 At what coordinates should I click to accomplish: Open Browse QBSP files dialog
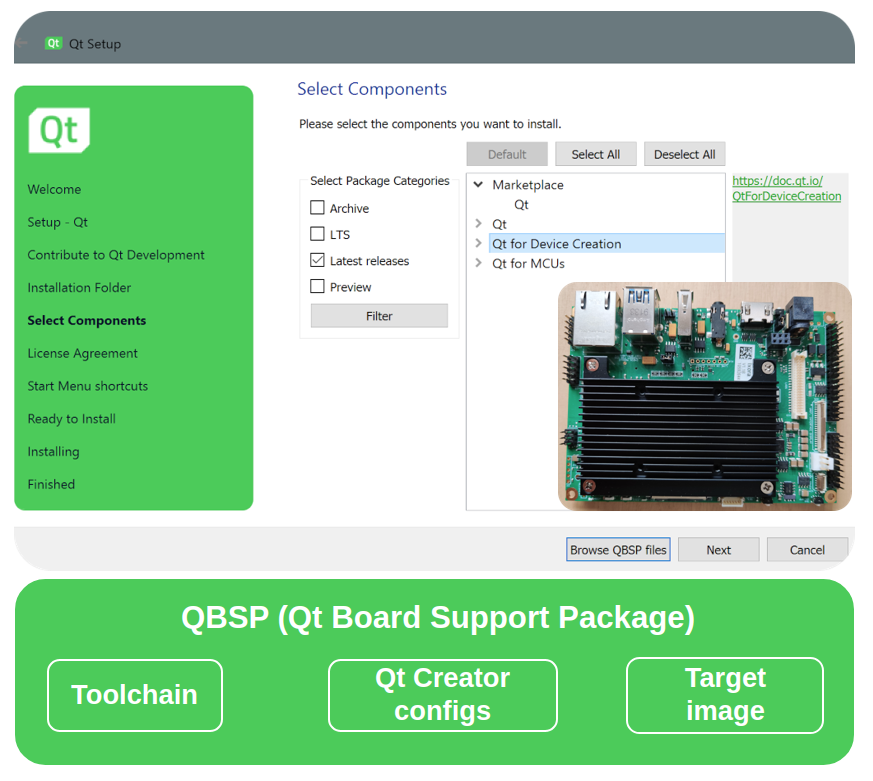click(618, 549)
